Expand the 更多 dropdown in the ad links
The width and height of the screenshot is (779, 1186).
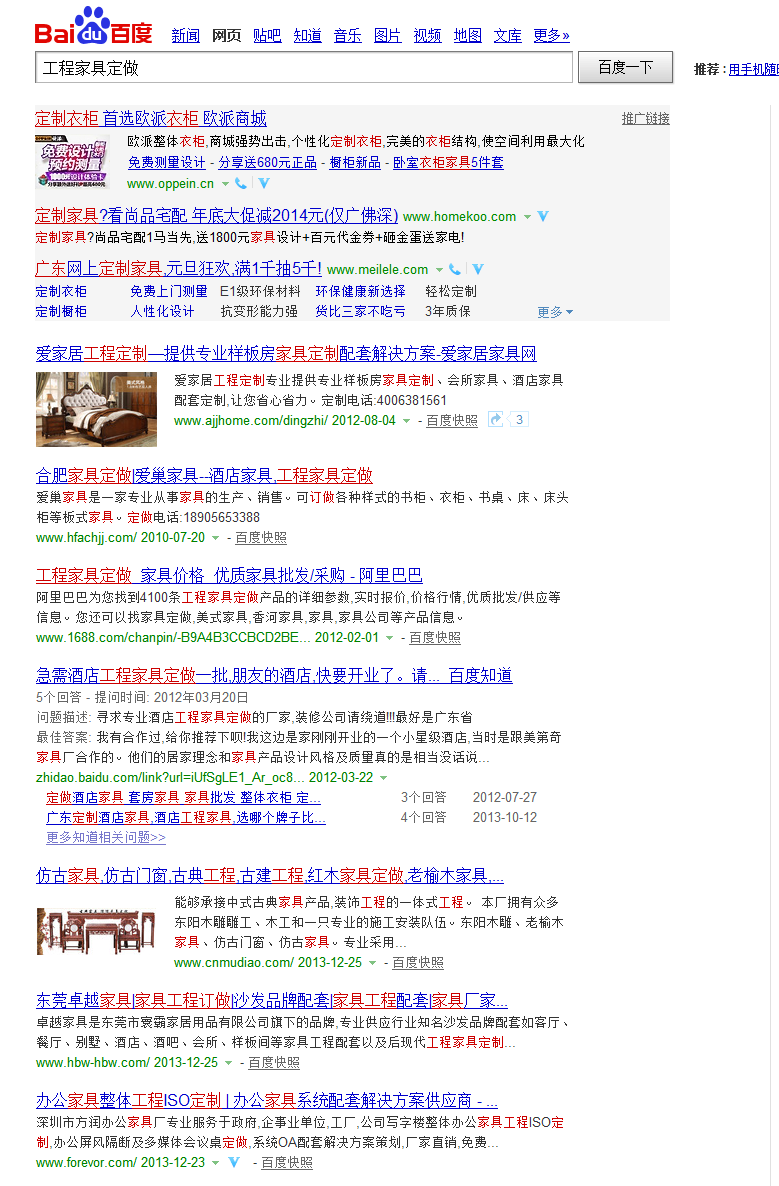[x=555, y=312]
